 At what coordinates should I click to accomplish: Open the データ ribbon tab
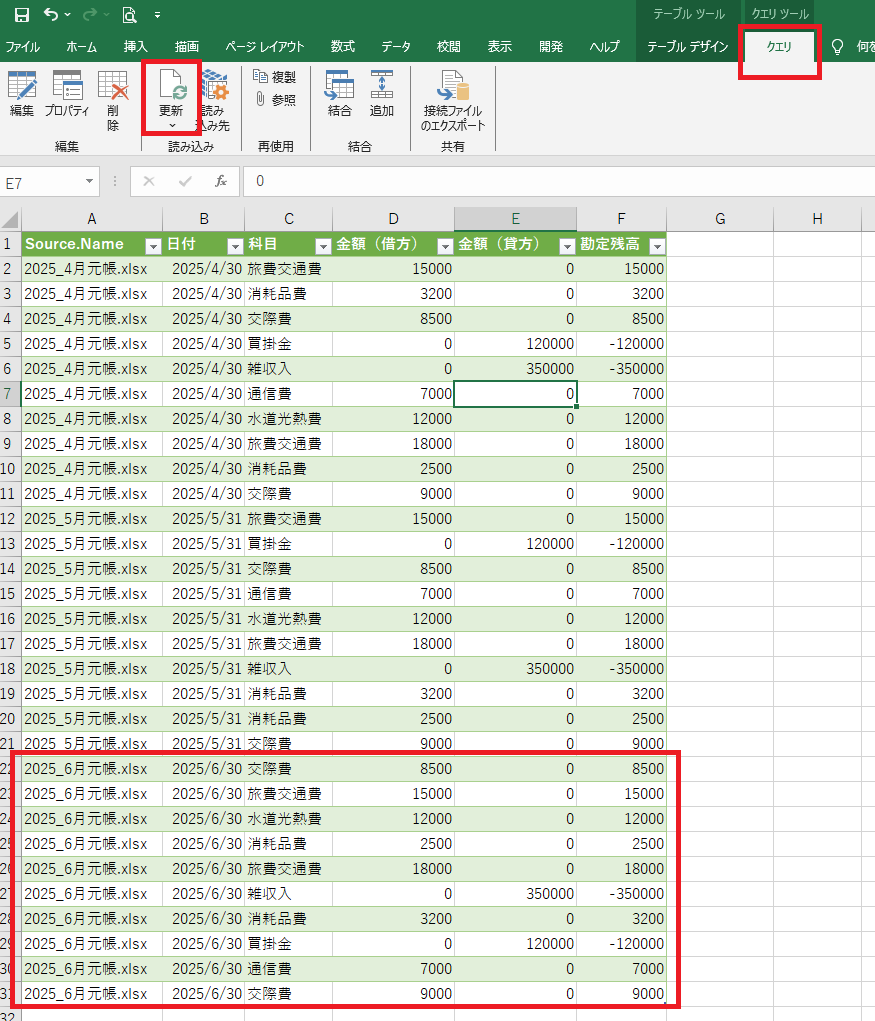[395, 47]
